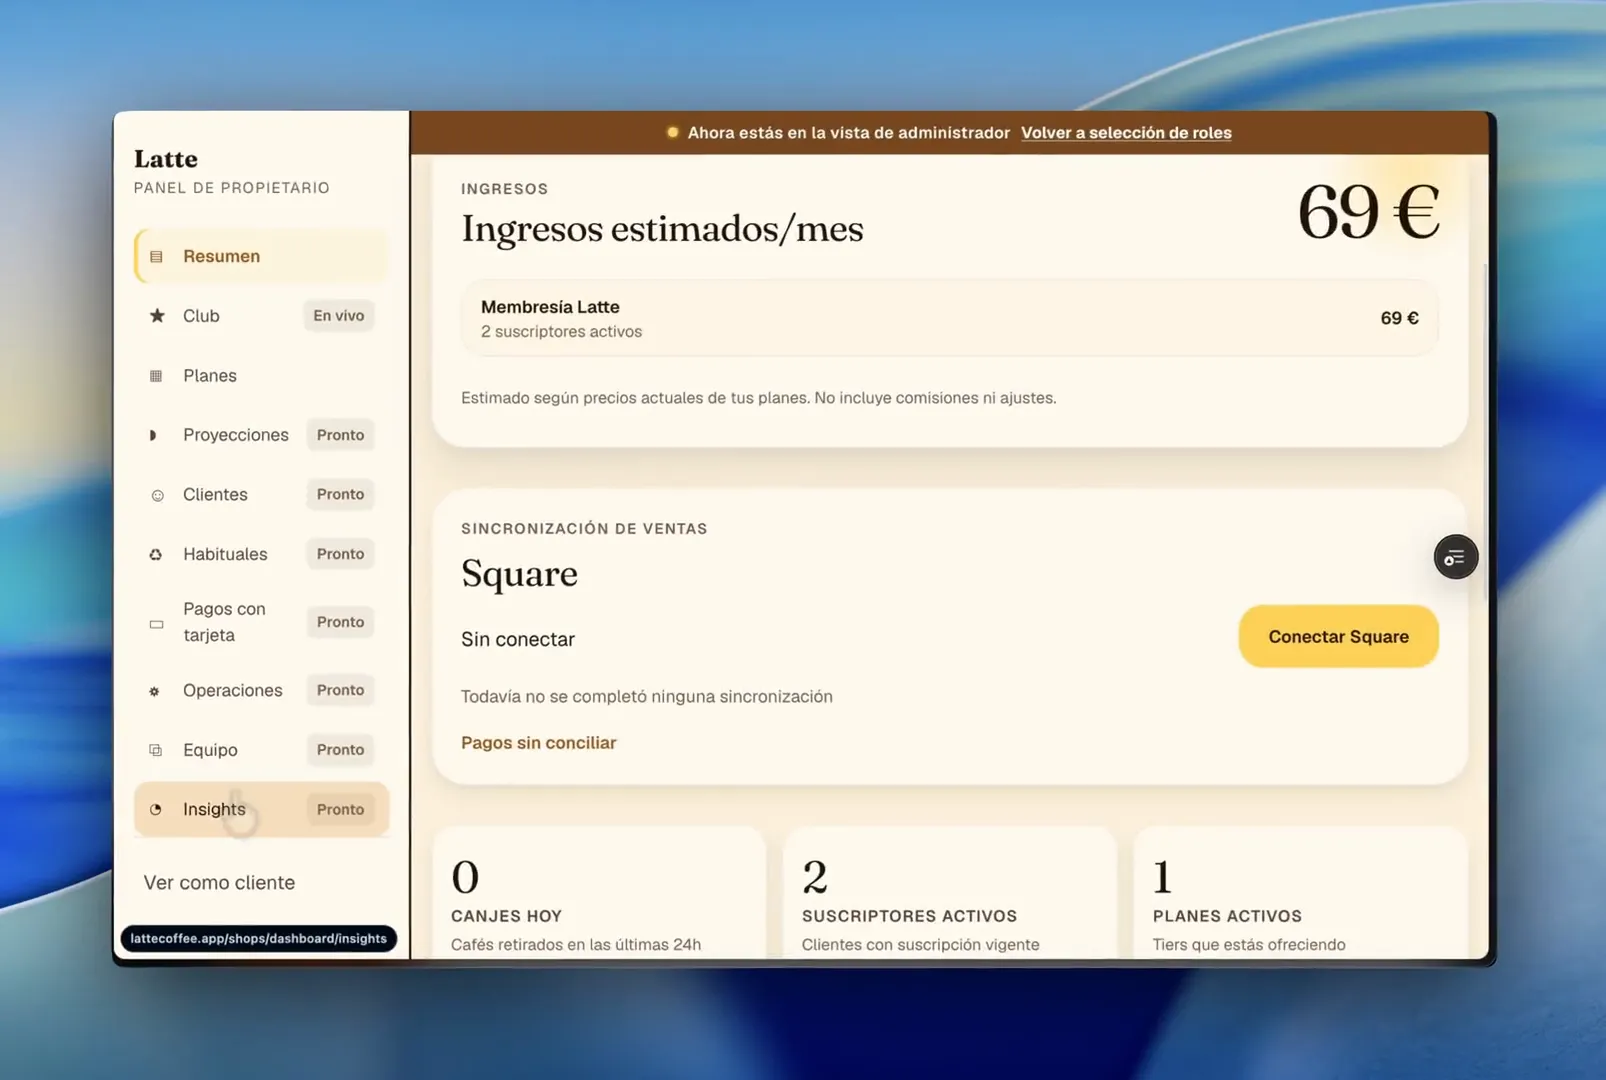Click the Resumen list icon in sidebar
The image size is (1606, 1080).
156,257
